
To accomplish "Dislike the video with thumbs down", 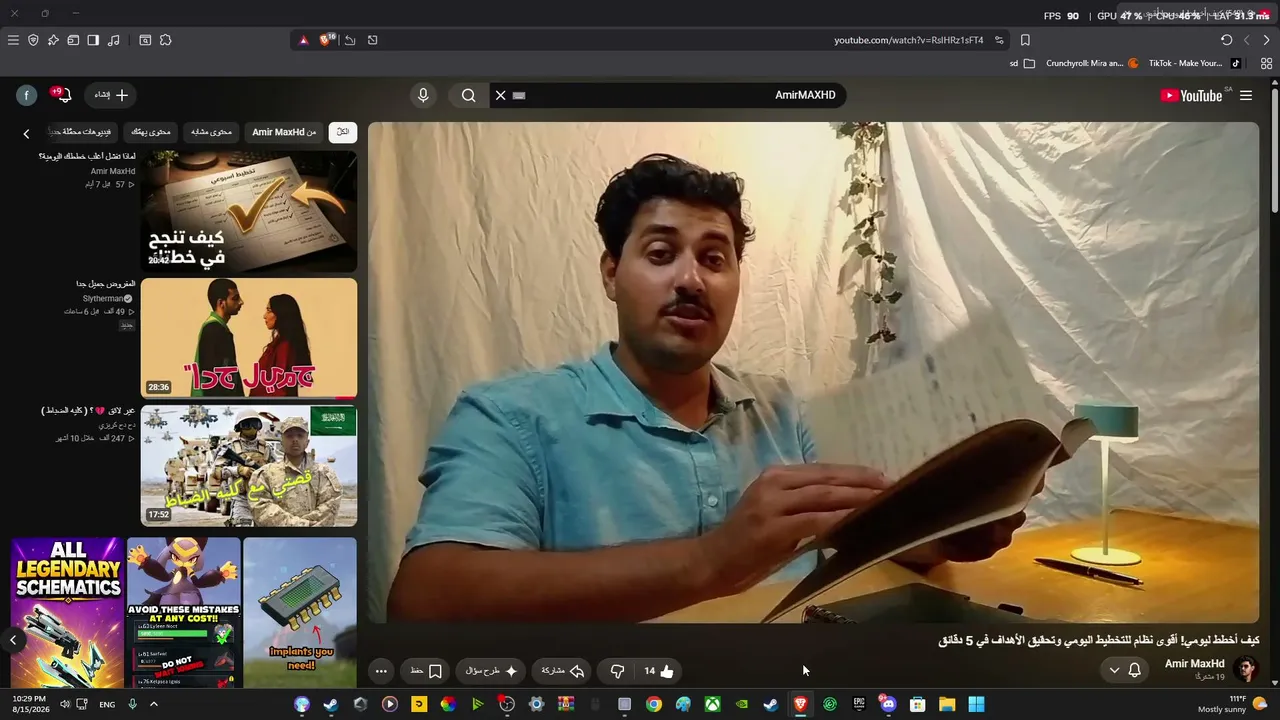I will point(617,671).
